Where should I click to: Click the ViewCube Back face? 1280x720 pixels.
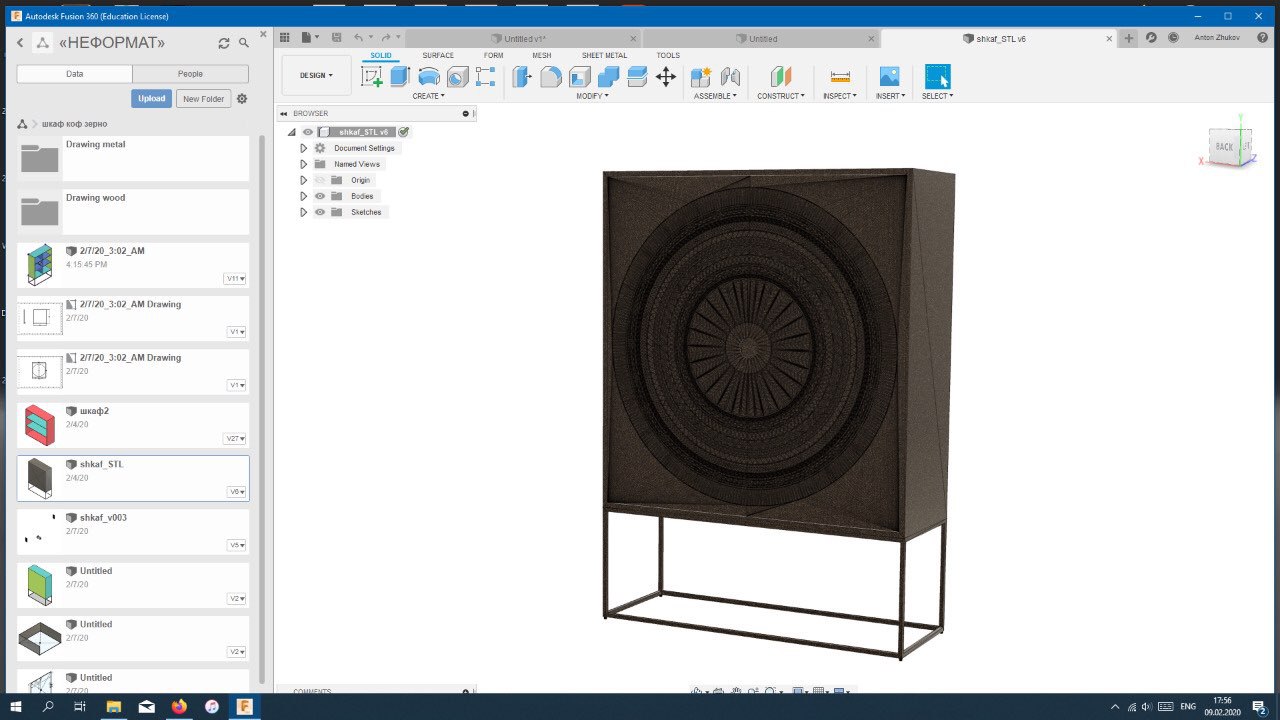[1224, 147]
